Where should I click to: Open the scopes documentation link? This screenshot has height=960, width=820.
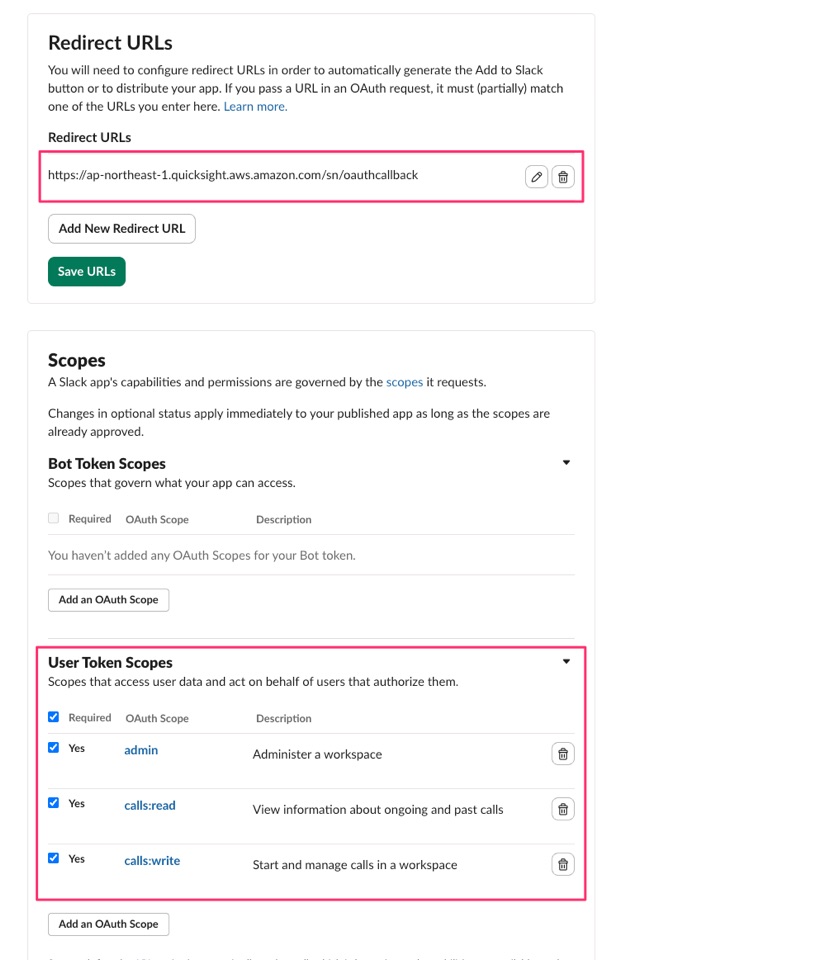(404, 382)
